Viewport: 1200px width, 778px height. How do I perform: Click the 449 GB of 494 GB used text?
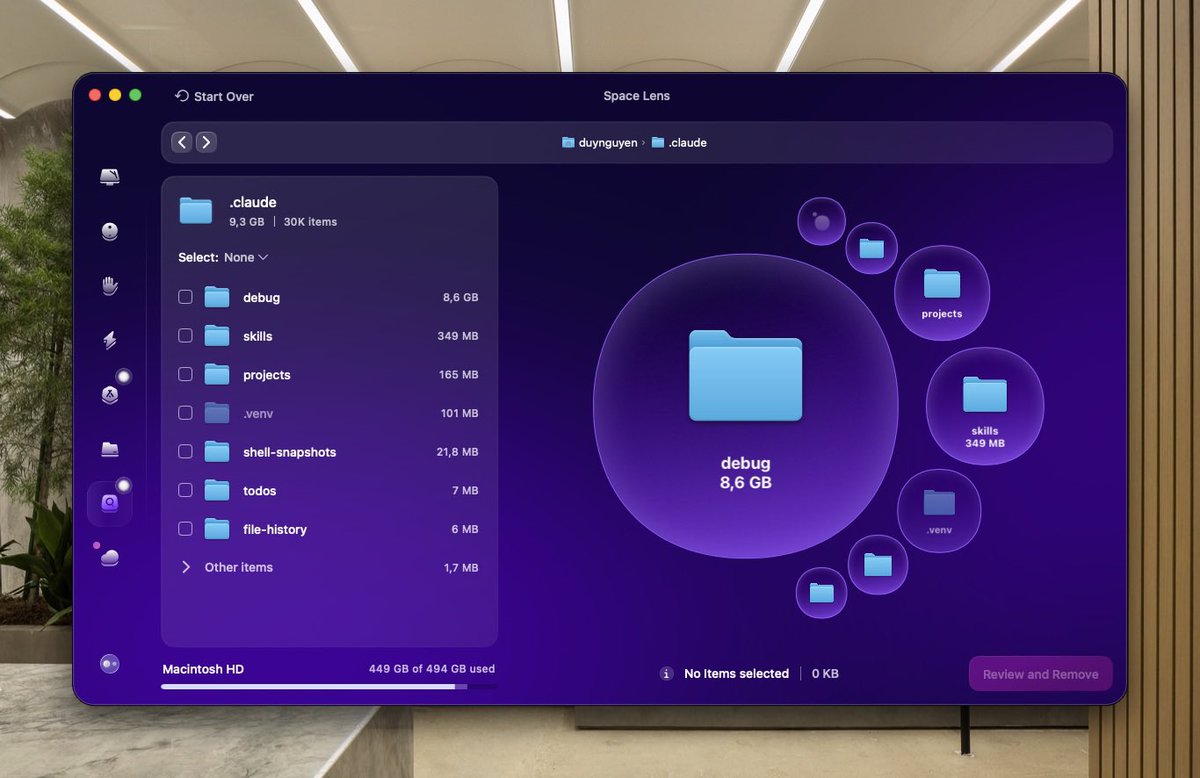[432, 669]
